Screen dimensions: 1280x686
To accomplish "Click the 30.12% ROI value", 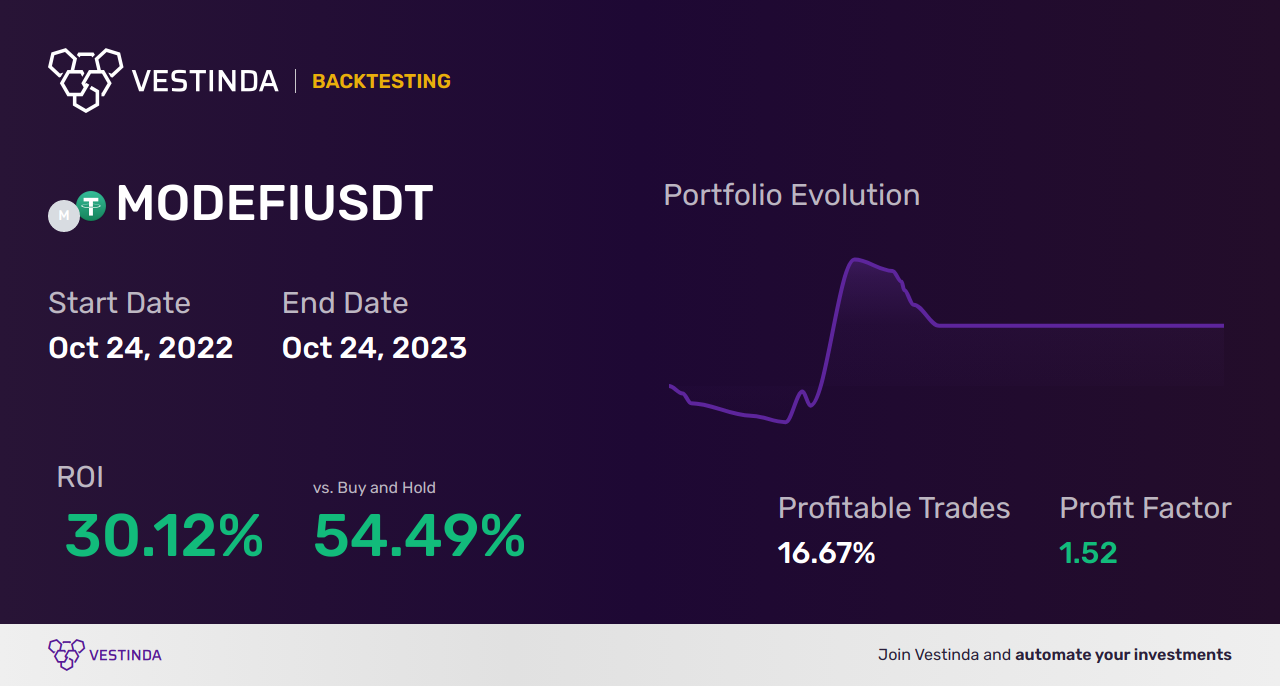I will [x=165, y=537].
